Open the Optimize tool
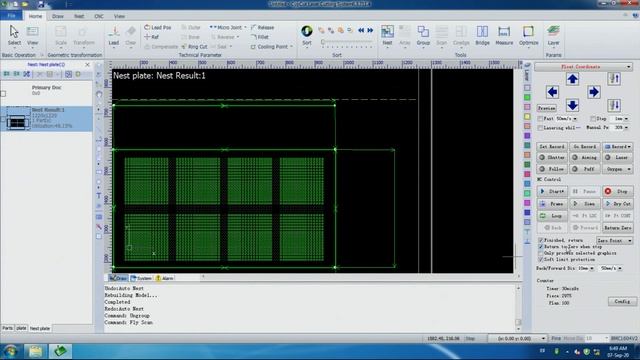The image size is (640, 360). (x=528, y=35)
